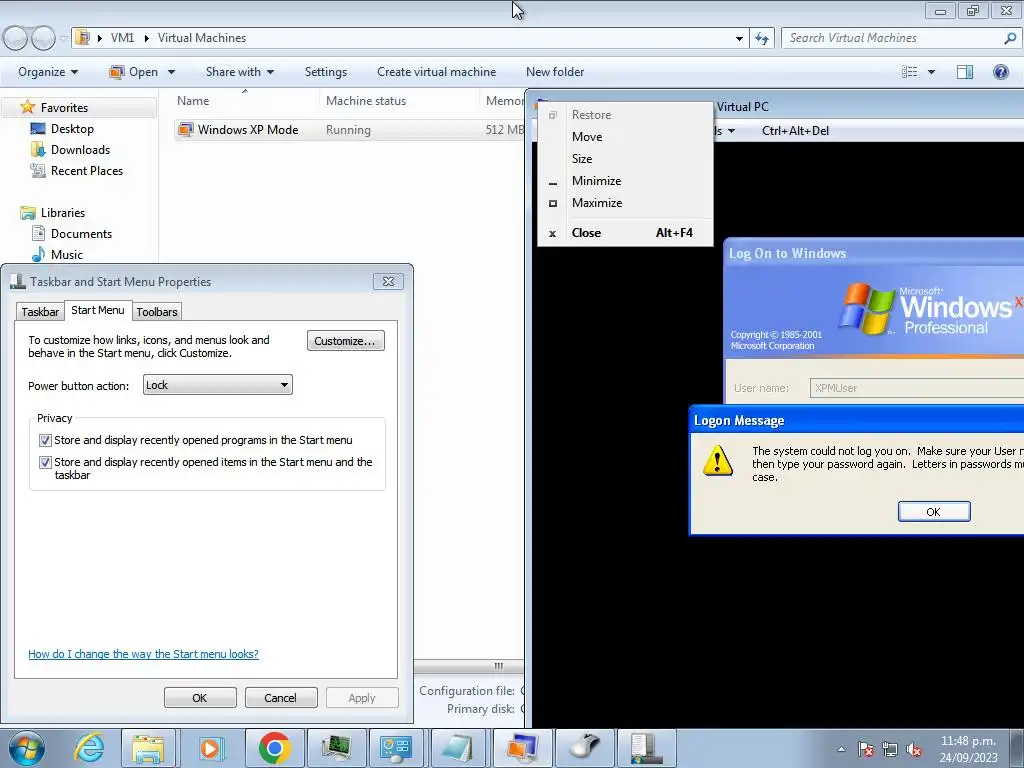
Task: Switch to the Toolbars tab
Action: tap(157, 312)
